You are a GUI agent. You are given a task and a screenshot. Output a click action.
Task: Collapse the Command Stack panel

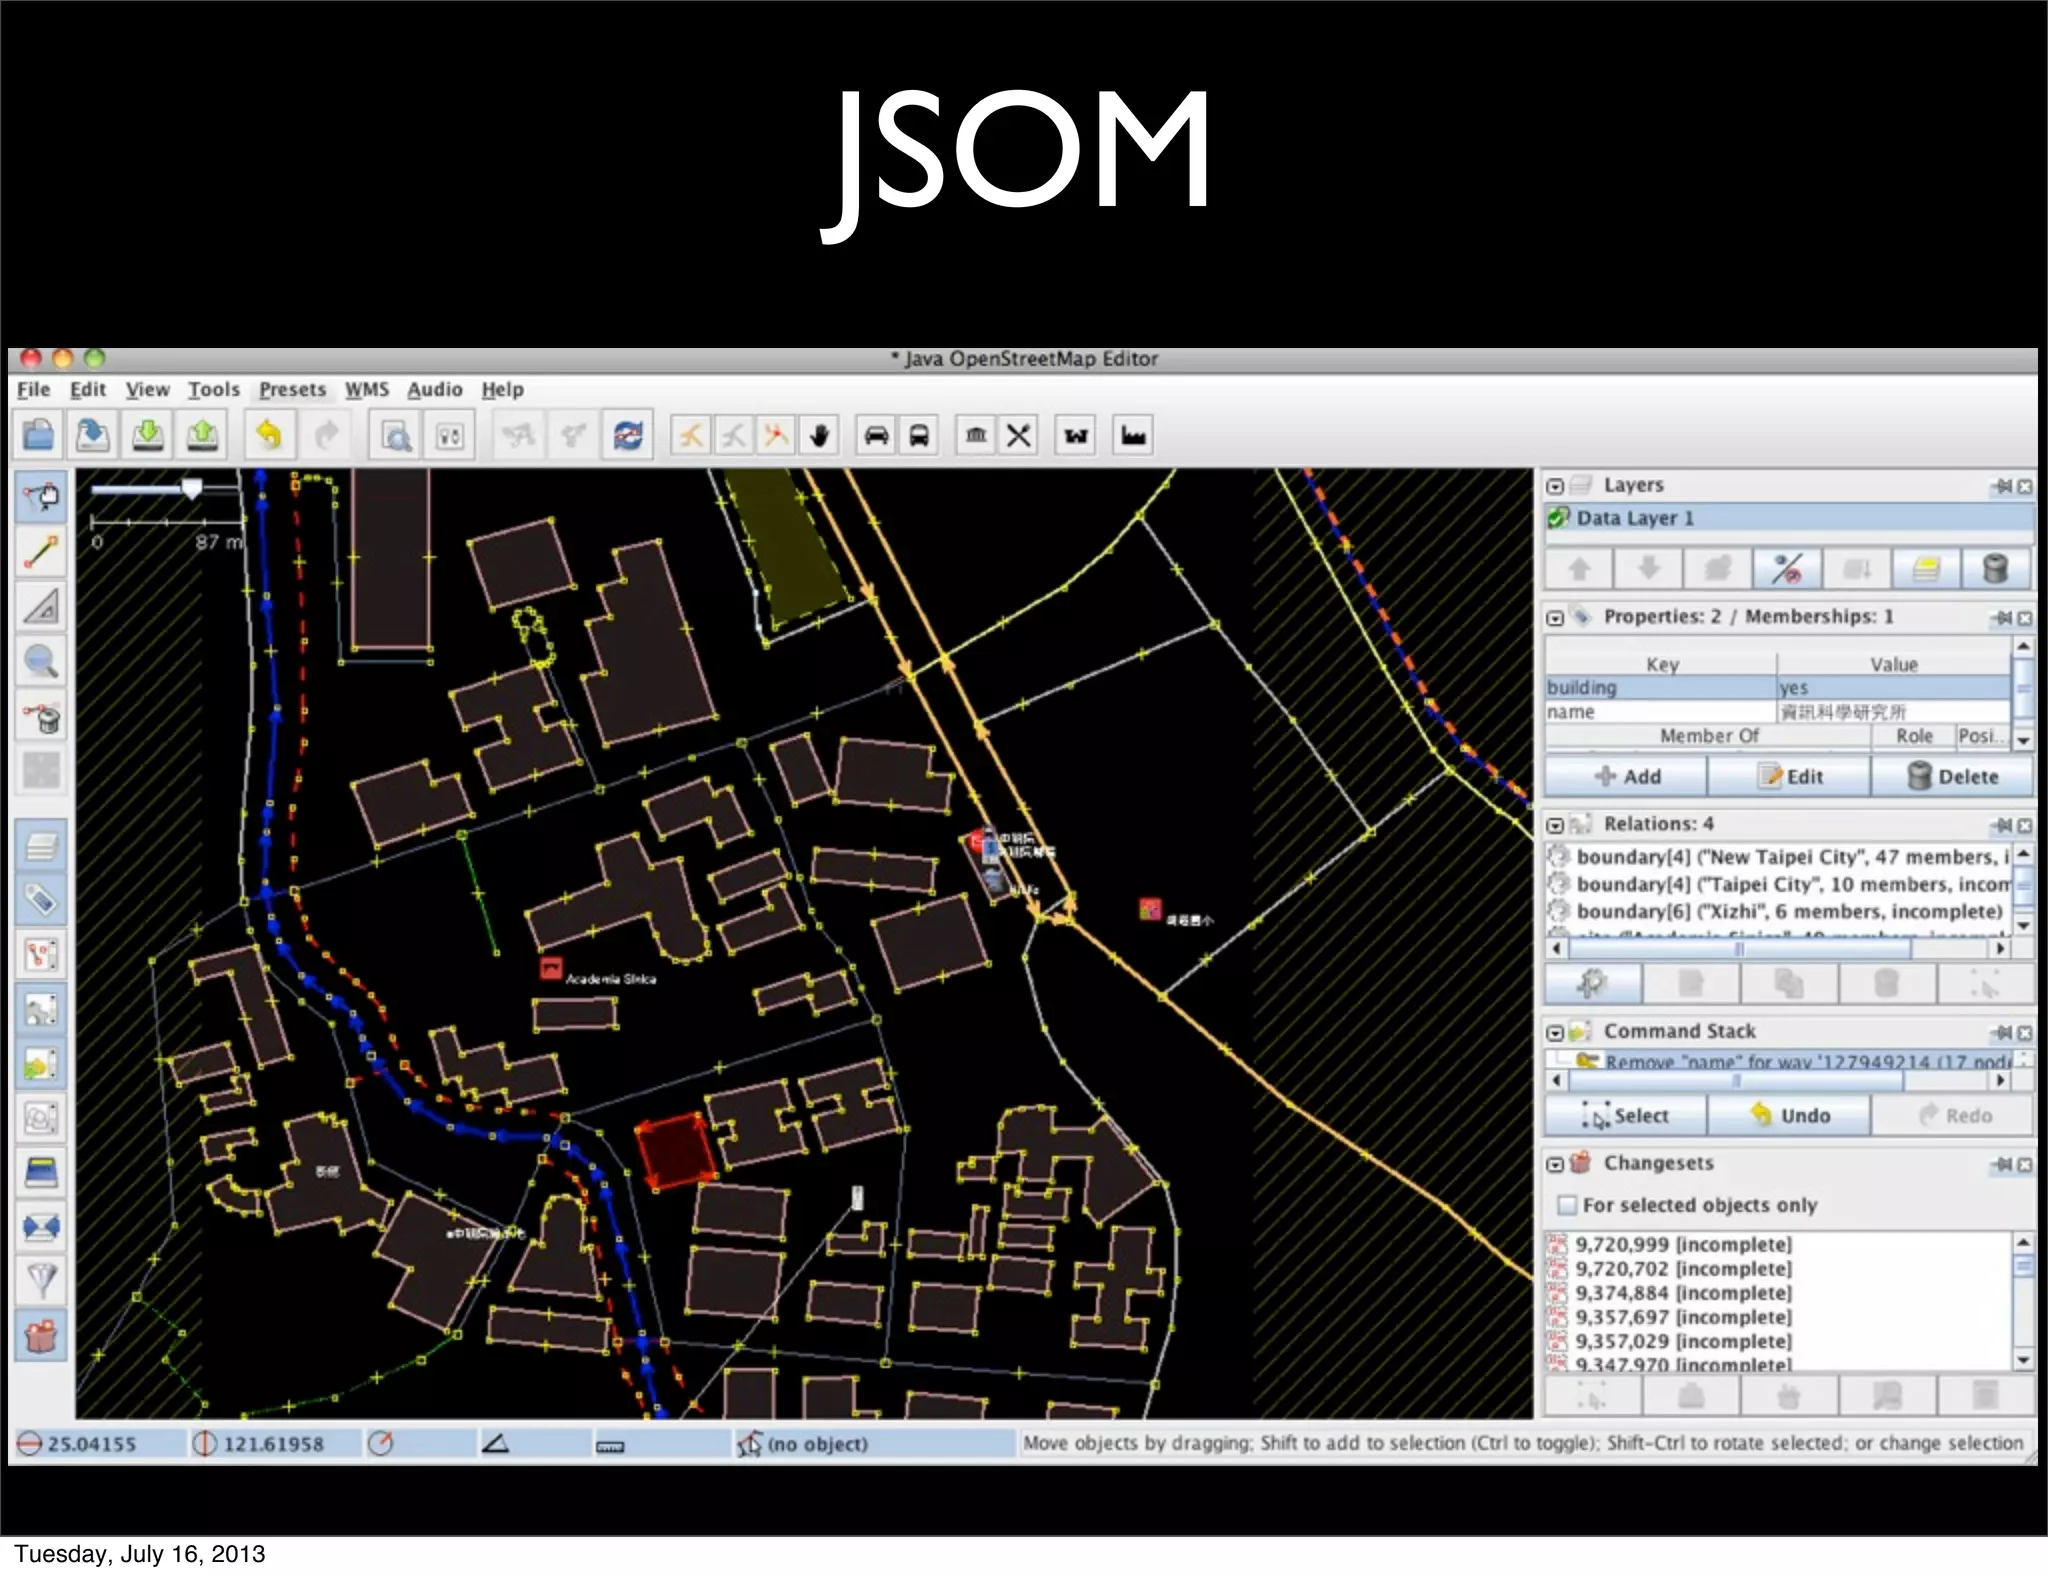tap(1555, 1032)
